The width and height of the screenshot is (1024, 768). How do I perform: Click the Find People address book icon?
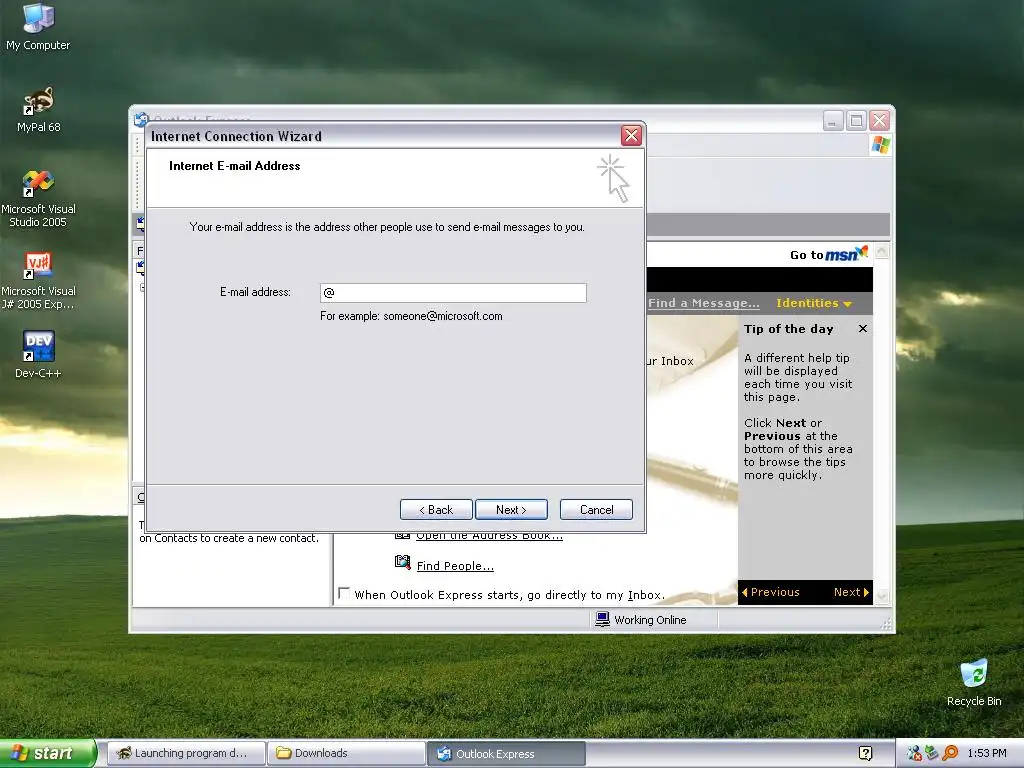tap(402, 562)
